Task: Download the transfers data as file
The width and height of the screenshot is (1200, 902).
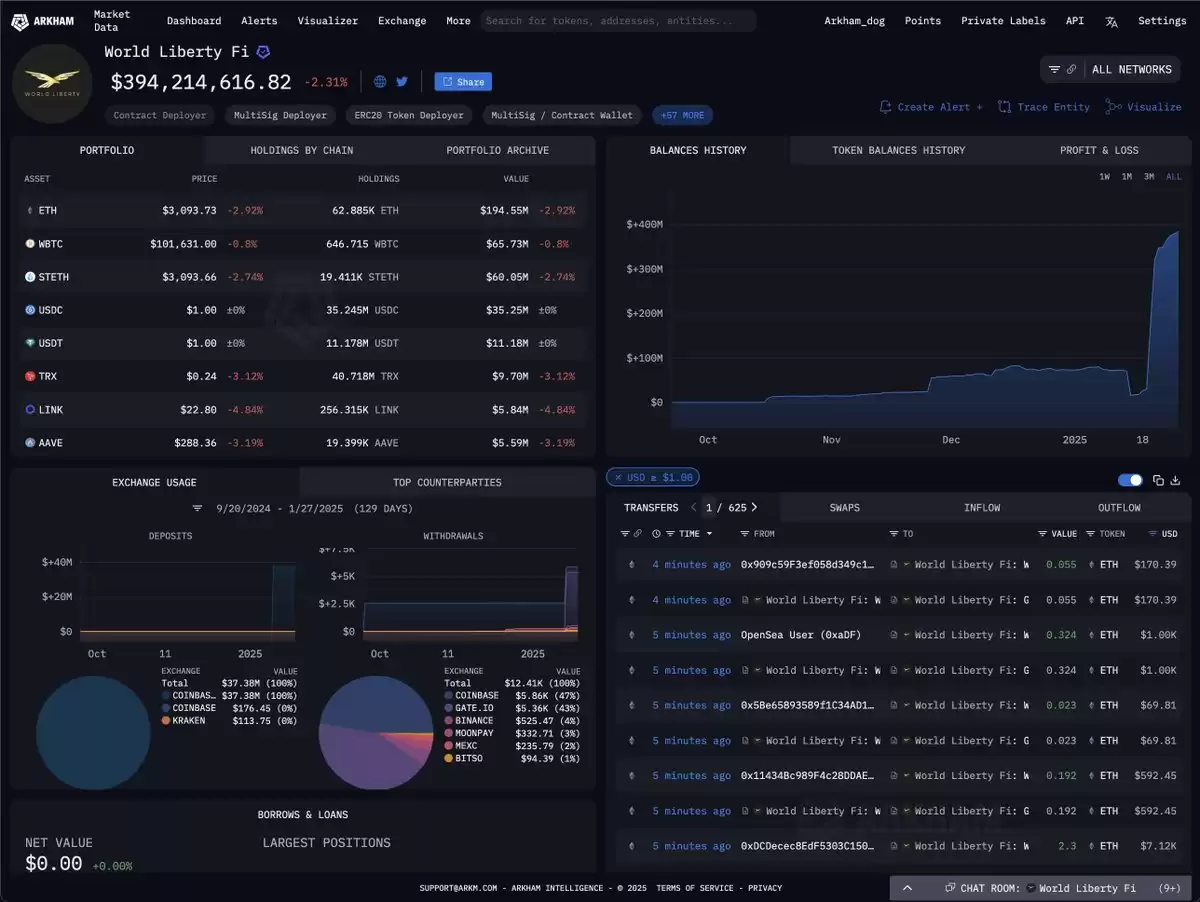Action: 1176,480
